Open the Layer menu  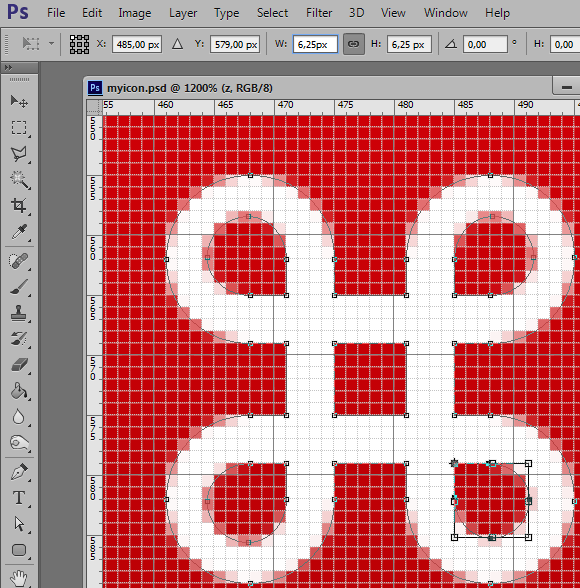pos(183,13)
